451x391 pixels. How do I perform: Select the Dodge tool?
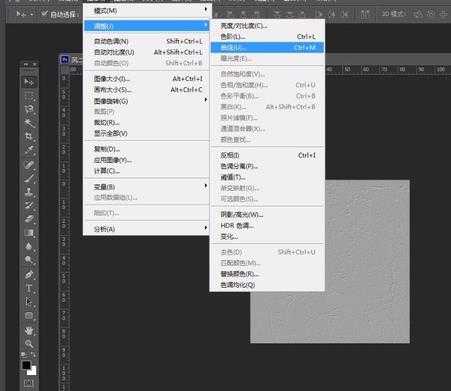pos(29,260)
